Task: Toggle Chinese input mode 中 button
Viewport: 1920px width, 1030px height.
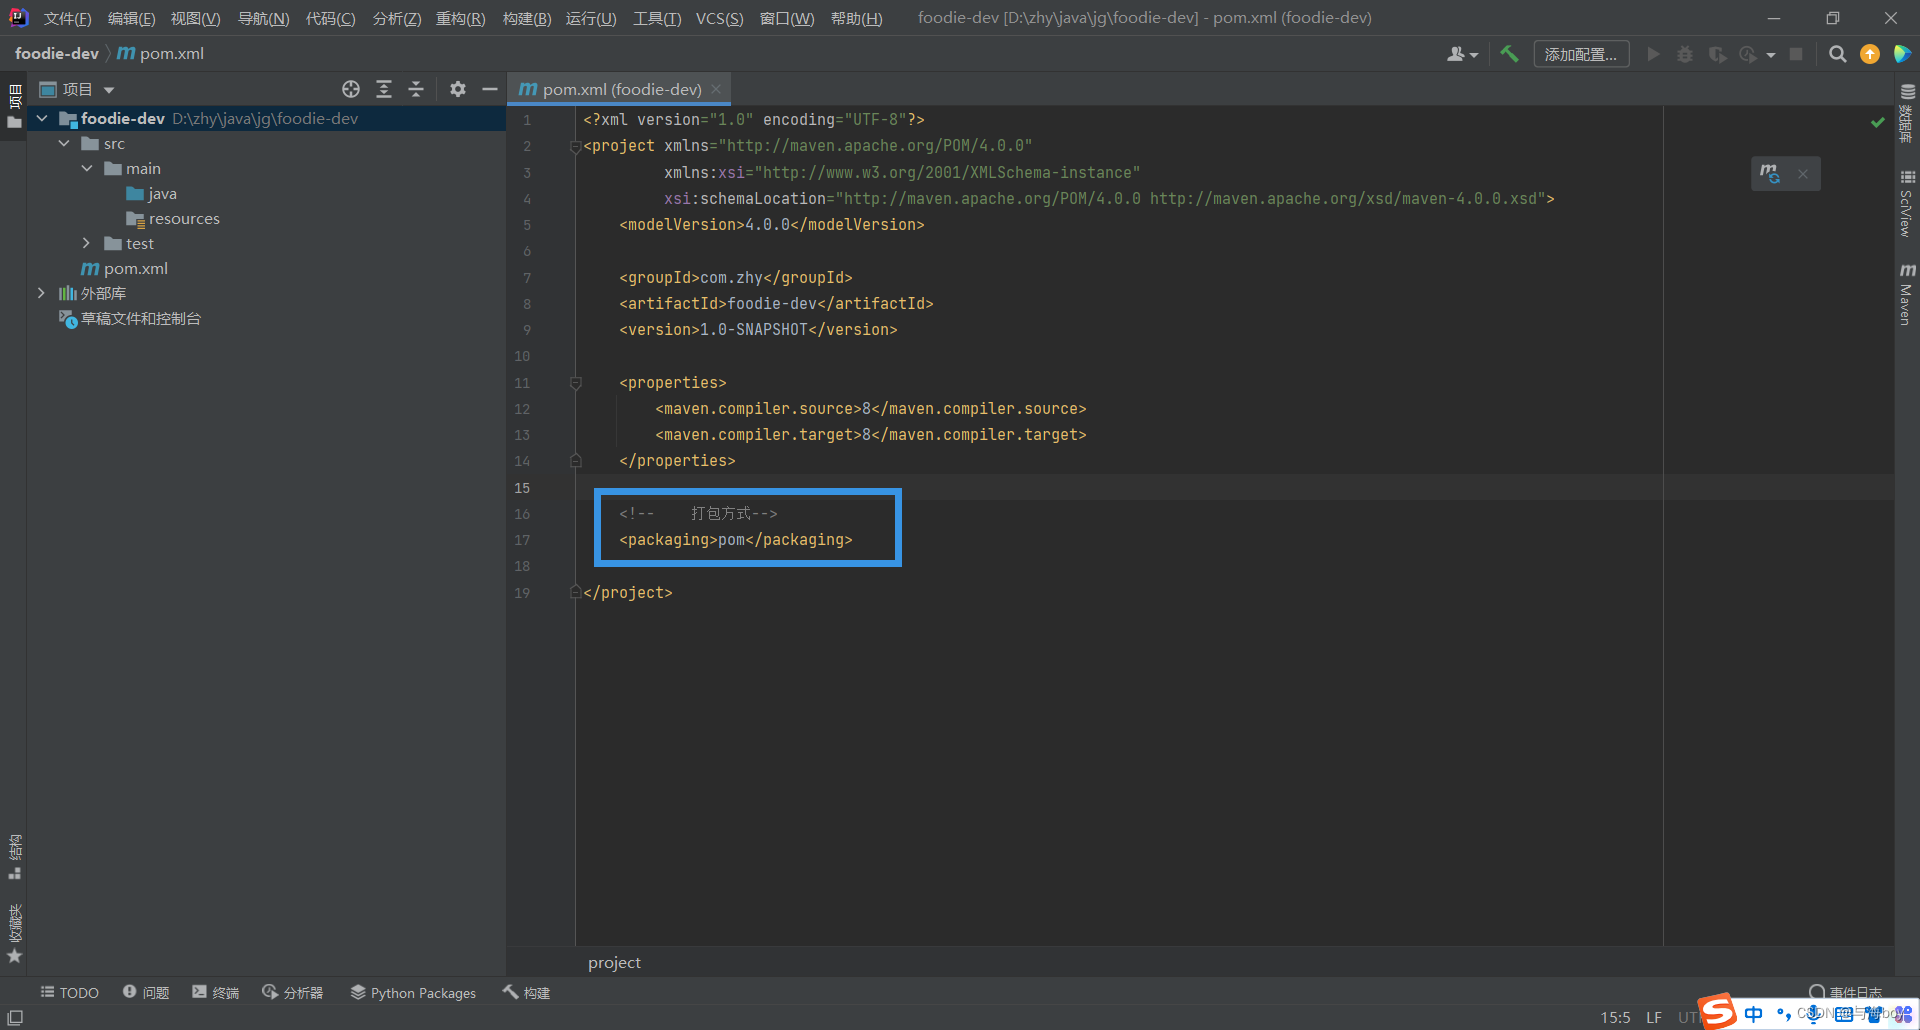Action: click(1753, 1014)
